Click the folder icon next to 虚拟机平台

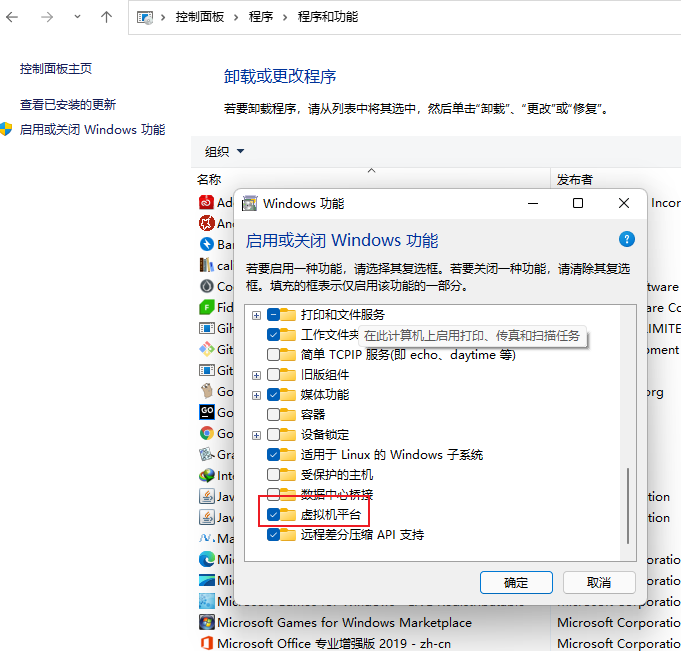pos(289,515)
